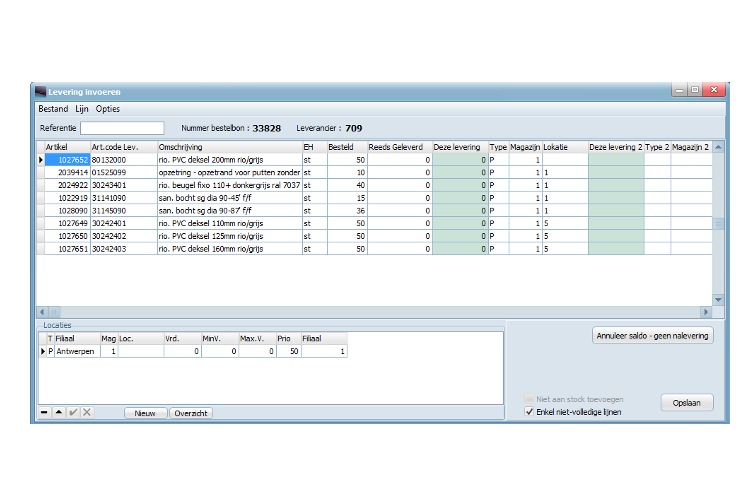
Task: Maximize the Levering invoeren window
Action: (695, 89)
